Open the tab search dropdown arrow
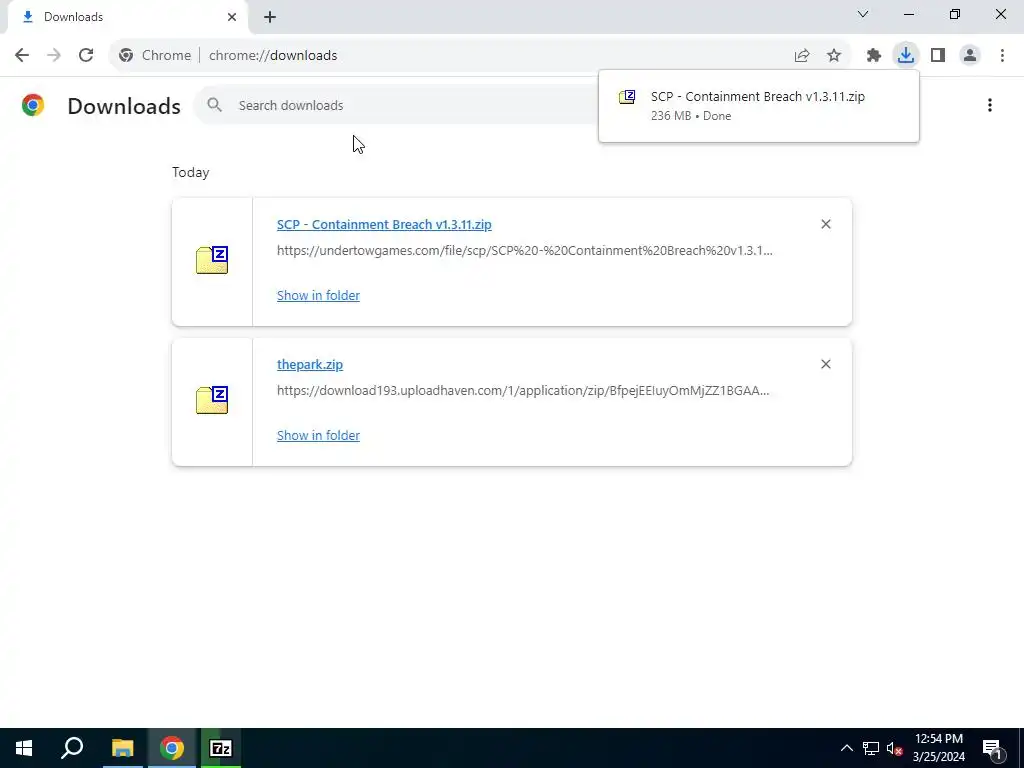The width and height of the screenshot is (1024, 768). coord(863,14)
